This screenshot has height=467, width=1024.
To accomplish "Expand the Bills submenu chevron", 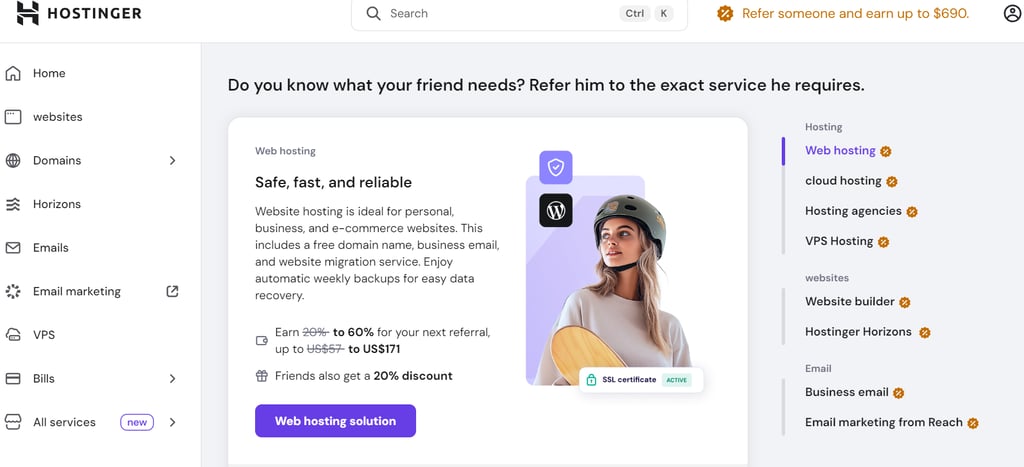I will (172, 379).
